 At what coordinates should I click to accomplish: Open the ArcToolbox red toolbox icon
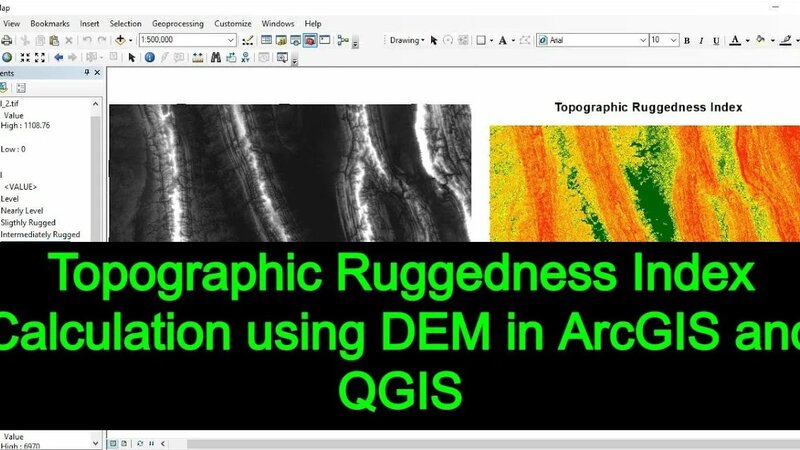pyautogui.click(x=310, y=40)
